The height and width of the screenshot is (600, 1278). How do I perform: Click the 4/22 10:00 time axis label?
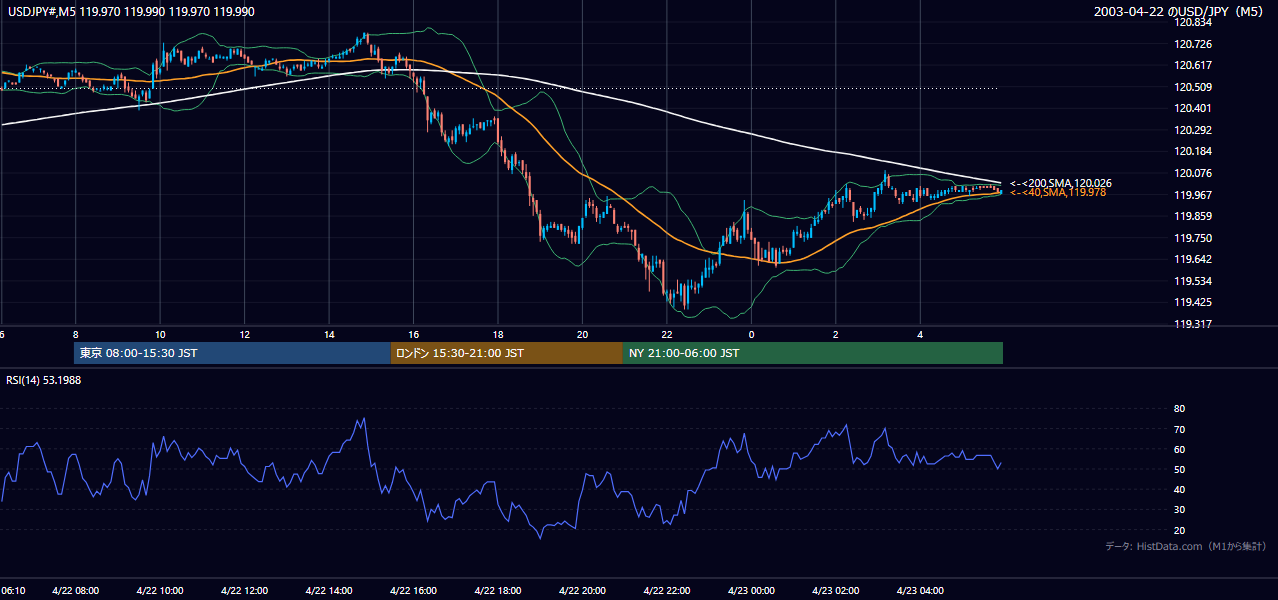159,591
